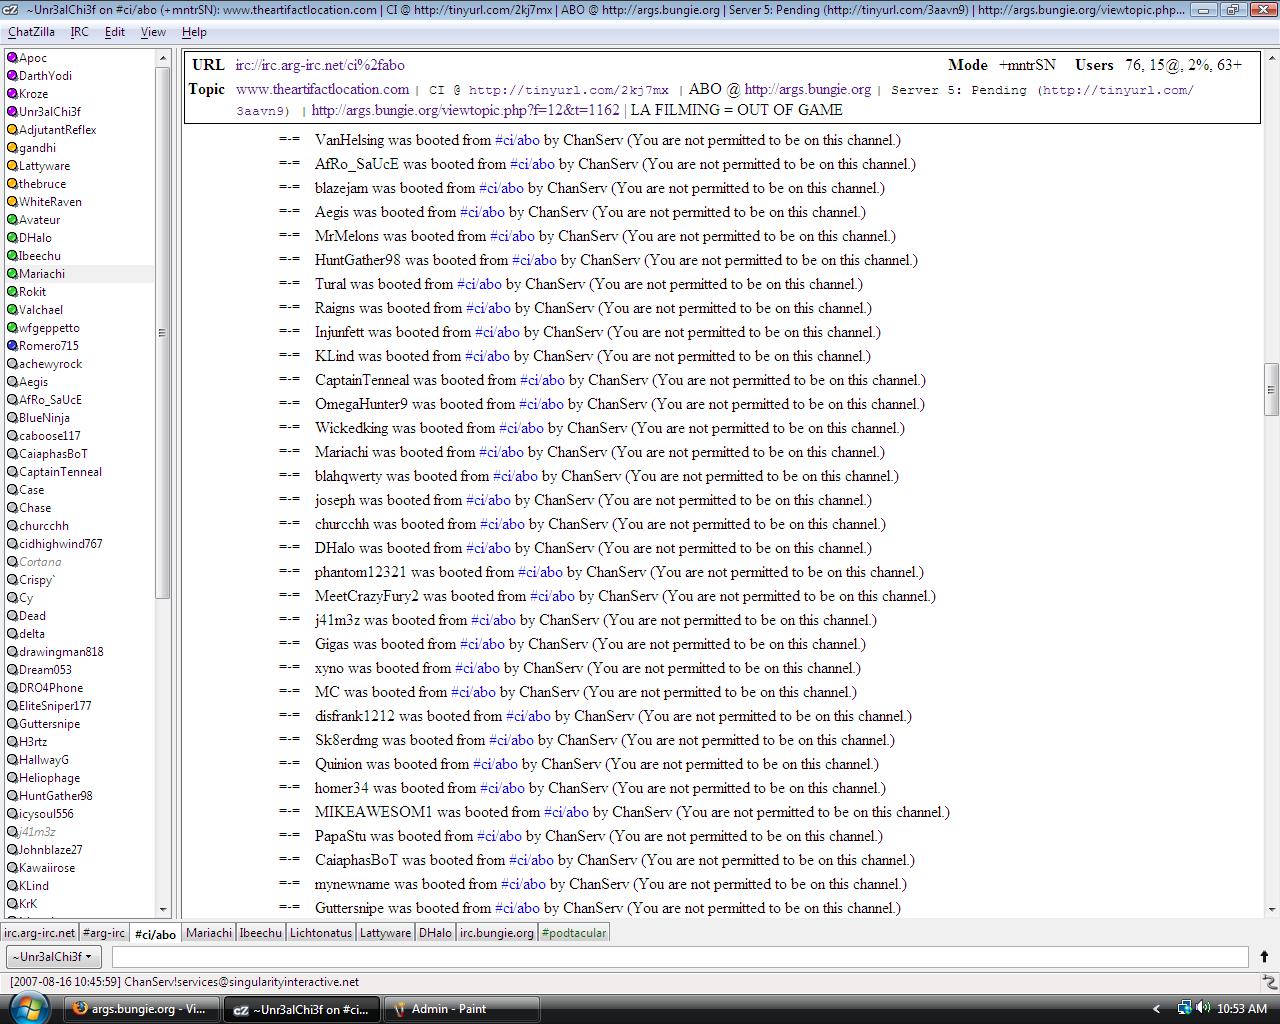Click the taskbar clock 10:53 AM
The height and width of the screenshot is (1024, 1280).
1242,1009
